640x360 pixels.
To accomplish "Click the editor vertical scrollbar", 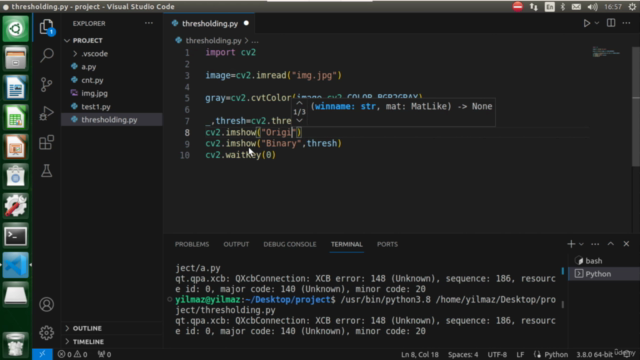I will pyautogui.click(x=636, y=106).
